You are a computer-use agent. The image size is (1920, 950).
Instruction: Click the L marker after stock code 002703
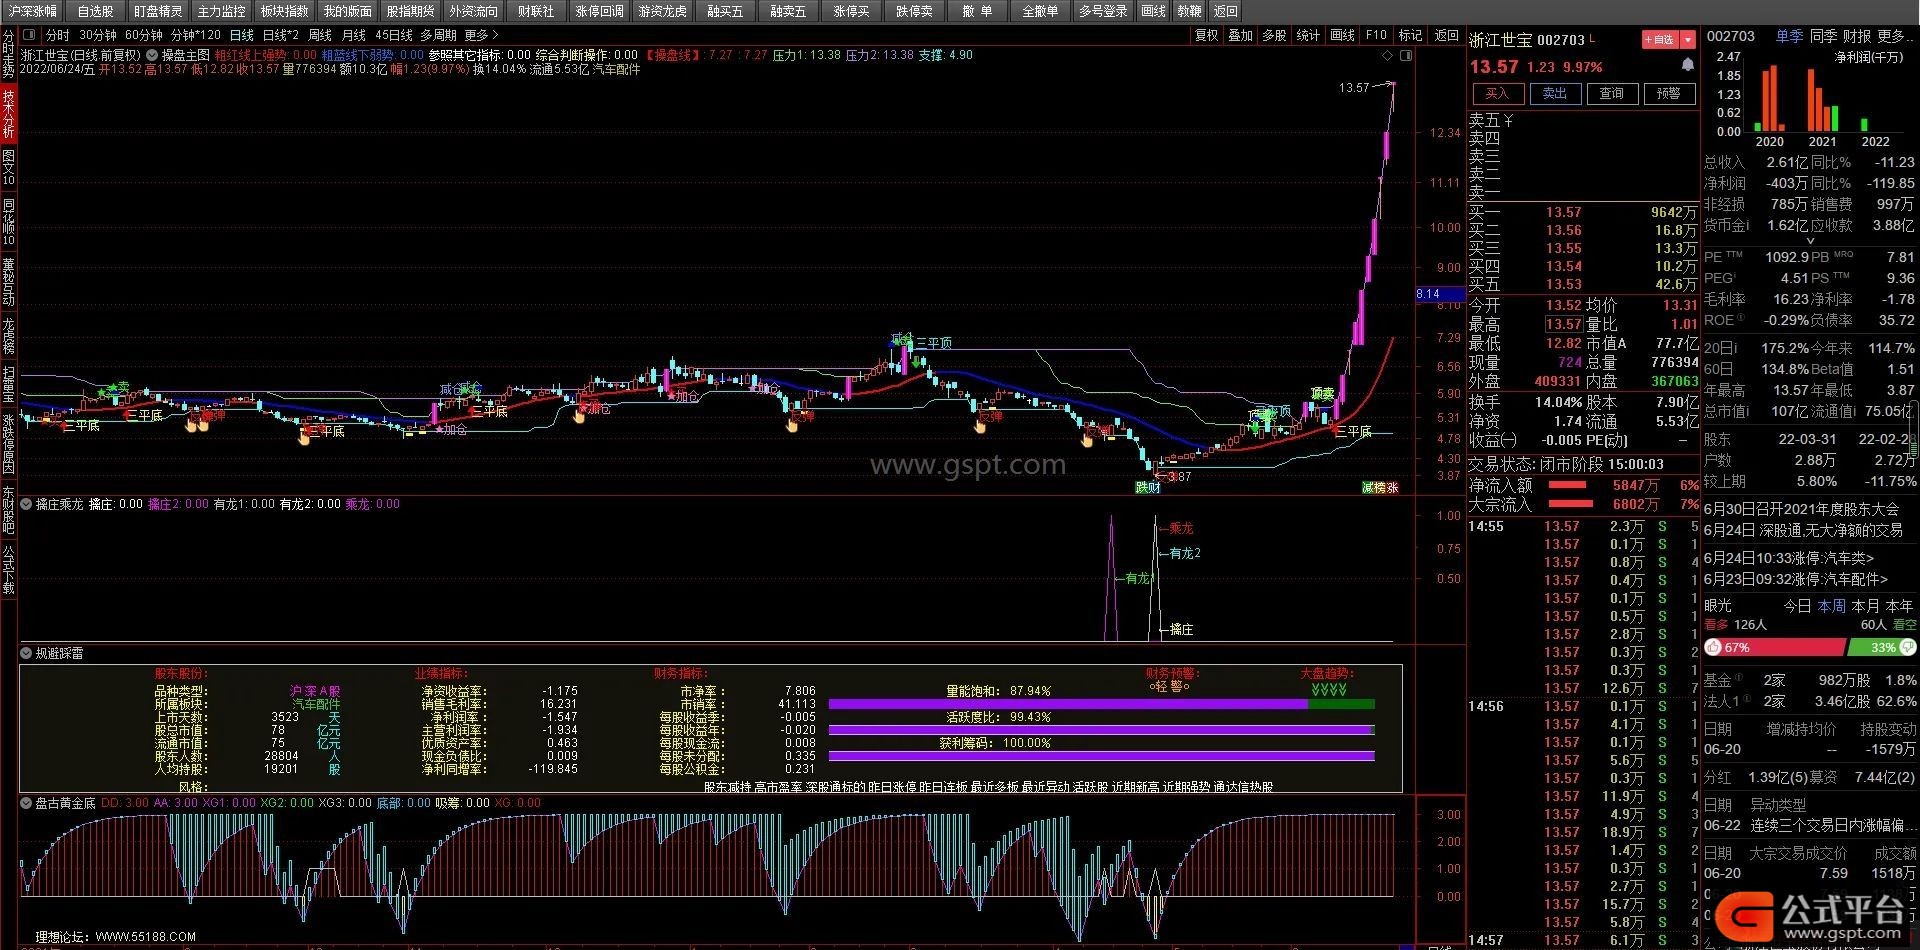(x=1592, y=39)
